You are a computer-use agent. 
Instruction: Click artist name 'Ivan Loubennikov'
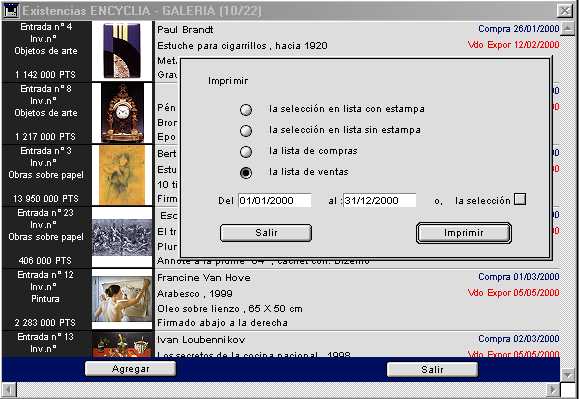(201, 340)
